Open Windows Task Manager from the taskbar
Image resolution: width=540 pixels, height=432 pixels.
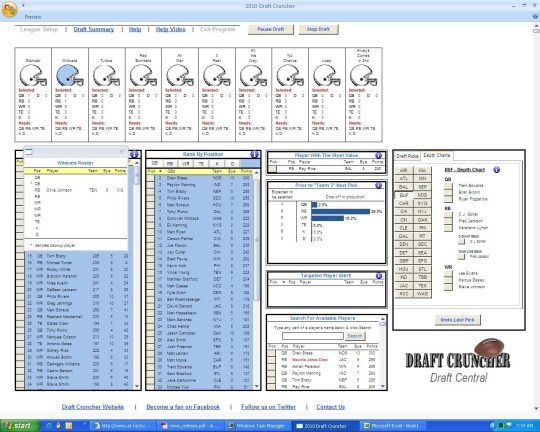click(257, 426)
